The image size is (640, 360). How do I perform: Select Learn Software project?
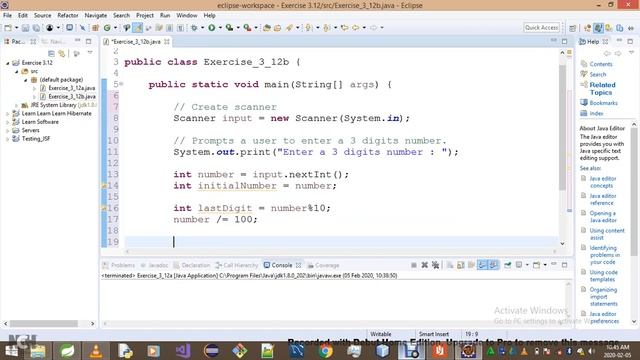[40, 122]
